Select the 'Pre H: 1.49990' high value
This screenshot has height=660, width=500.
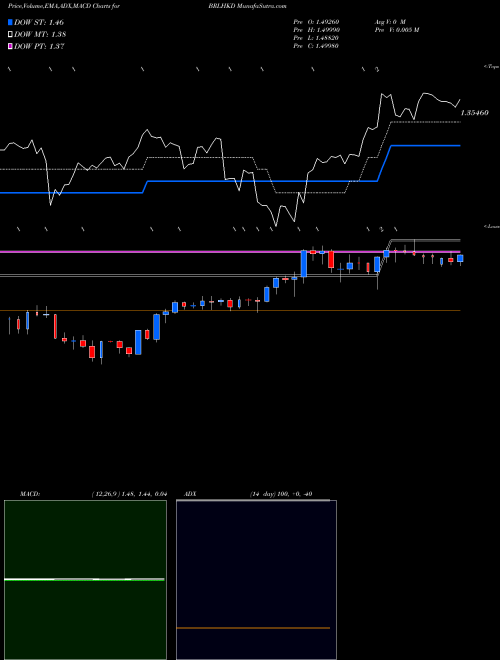click(x=316, y=30)
